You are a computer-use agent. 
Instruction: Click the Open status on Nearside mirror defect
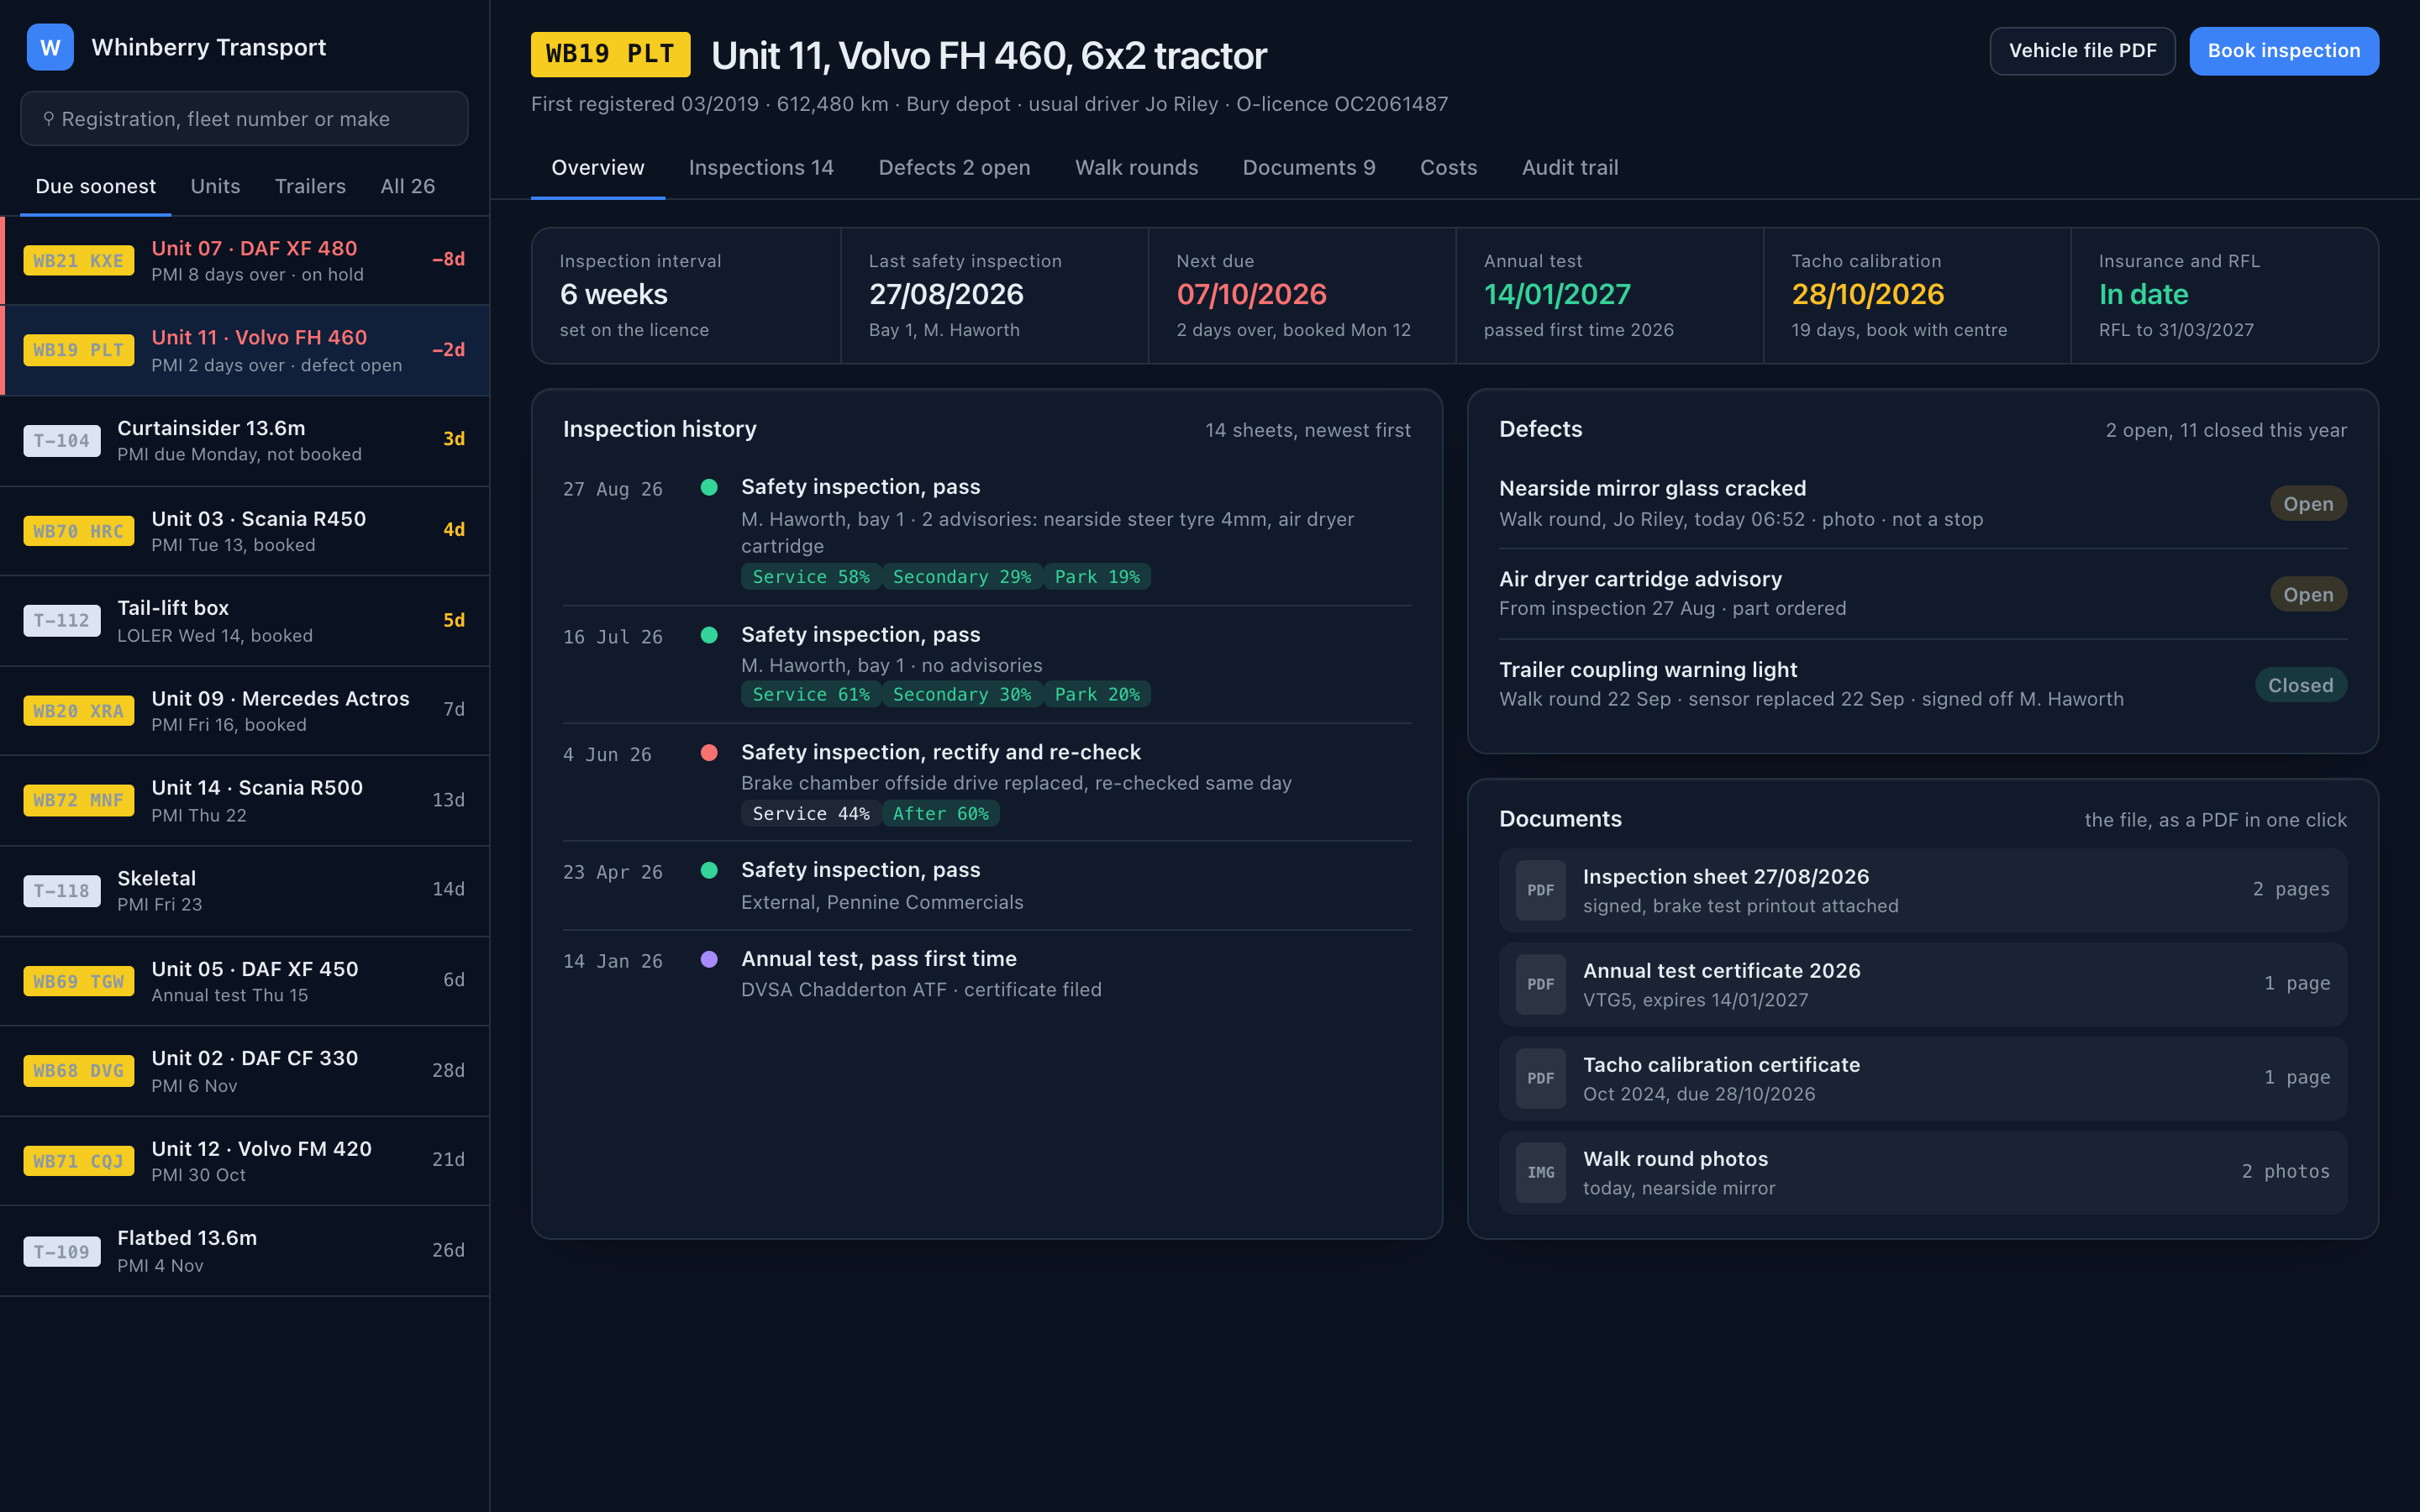[x=2308, y=504]
